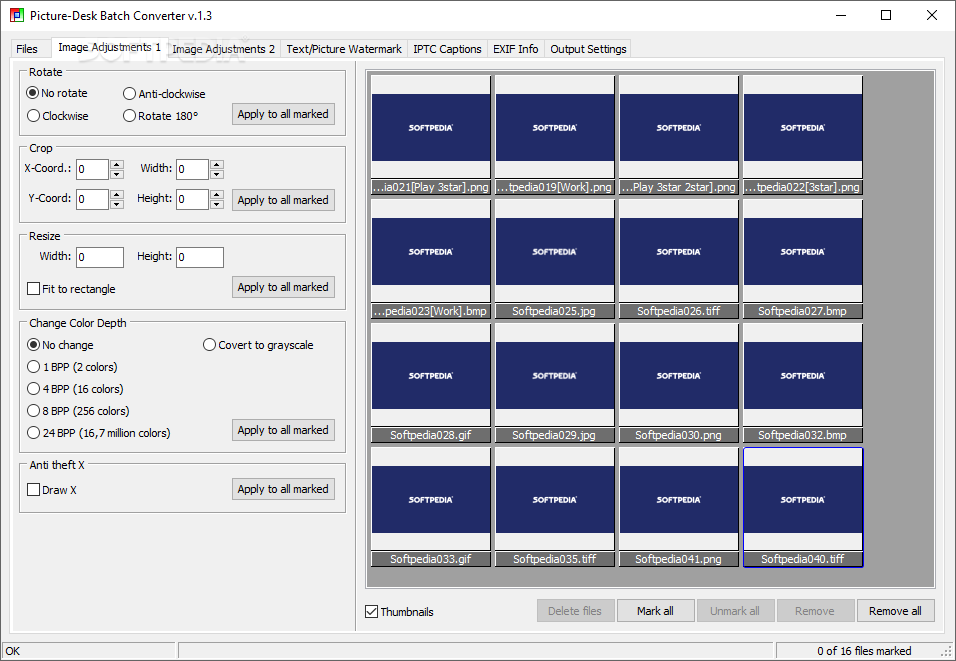Screen dimensions: 956x661
Task: Increase the Y-Coord crop value
Action: pyautogui.click(x=117, y=195)
